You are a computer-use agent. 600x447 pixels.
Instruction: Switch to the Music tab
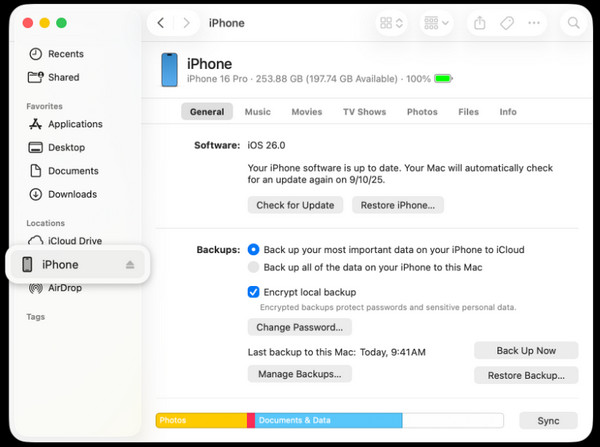click(x=258, y=112)
